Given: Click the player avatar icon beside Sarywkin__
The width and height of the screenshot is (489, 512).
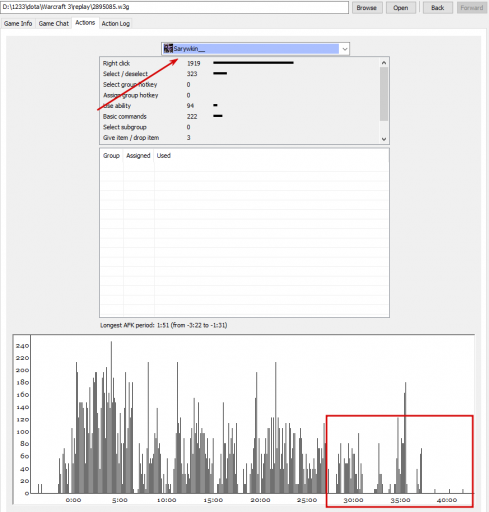Looking at the screenshot, I should click(x=168, y=49).
